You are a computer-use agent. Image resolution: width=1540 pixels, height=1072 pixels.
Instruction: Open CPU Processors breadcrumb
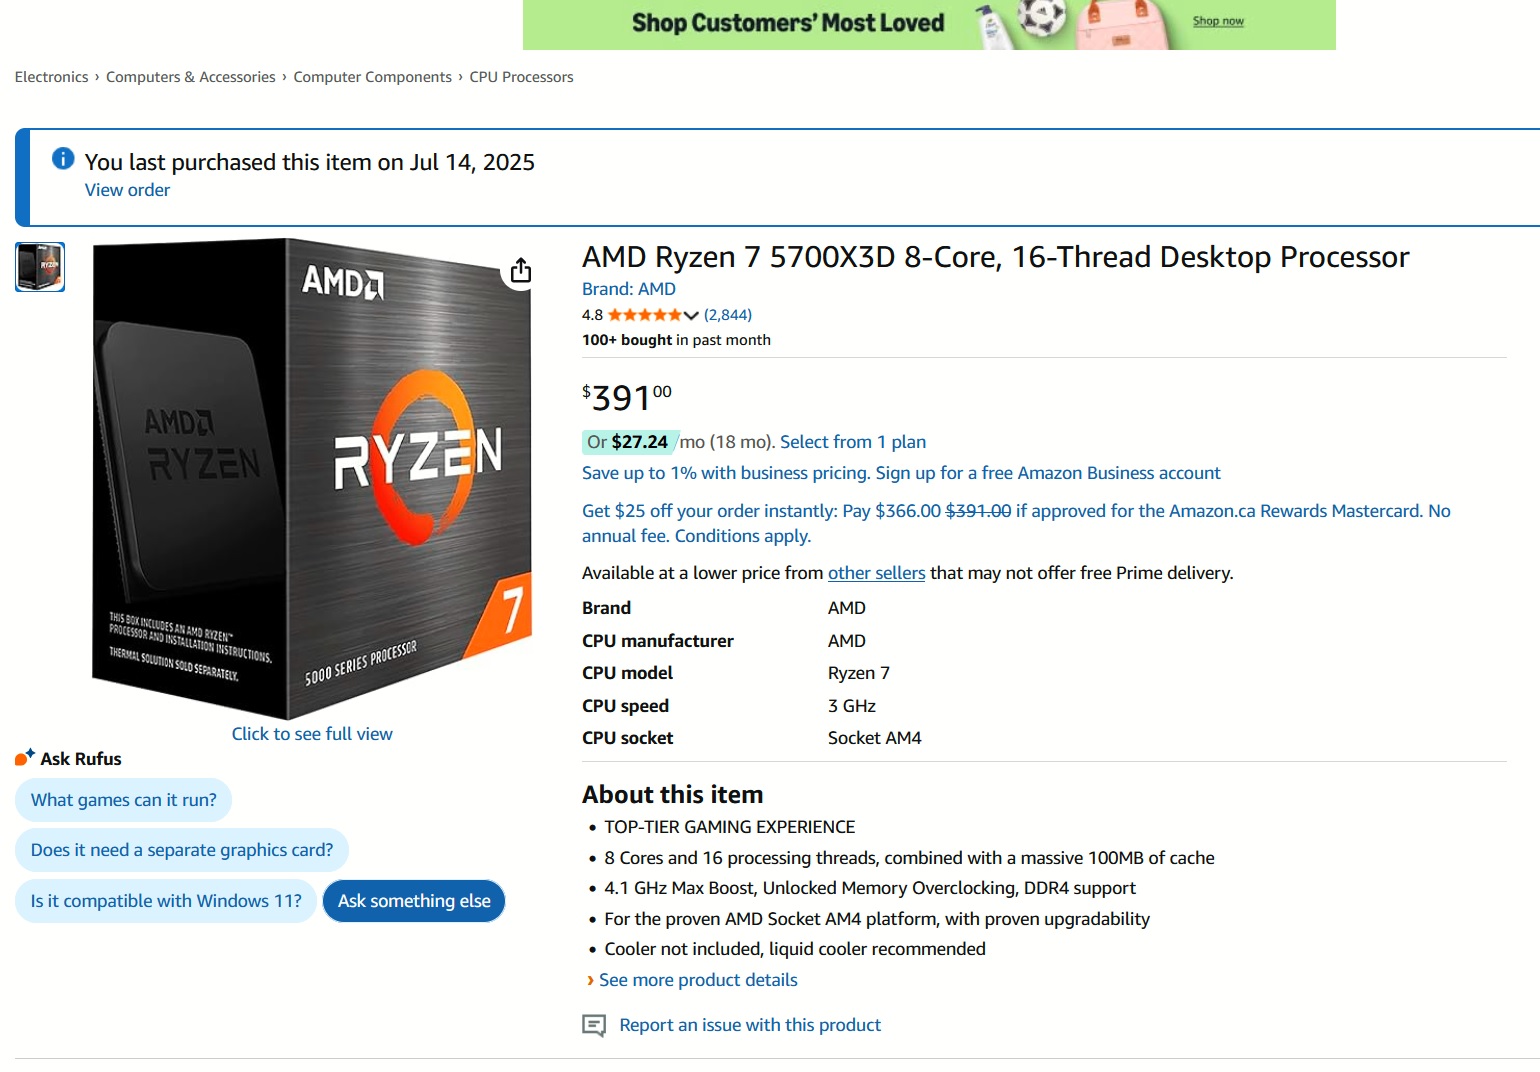521,77
